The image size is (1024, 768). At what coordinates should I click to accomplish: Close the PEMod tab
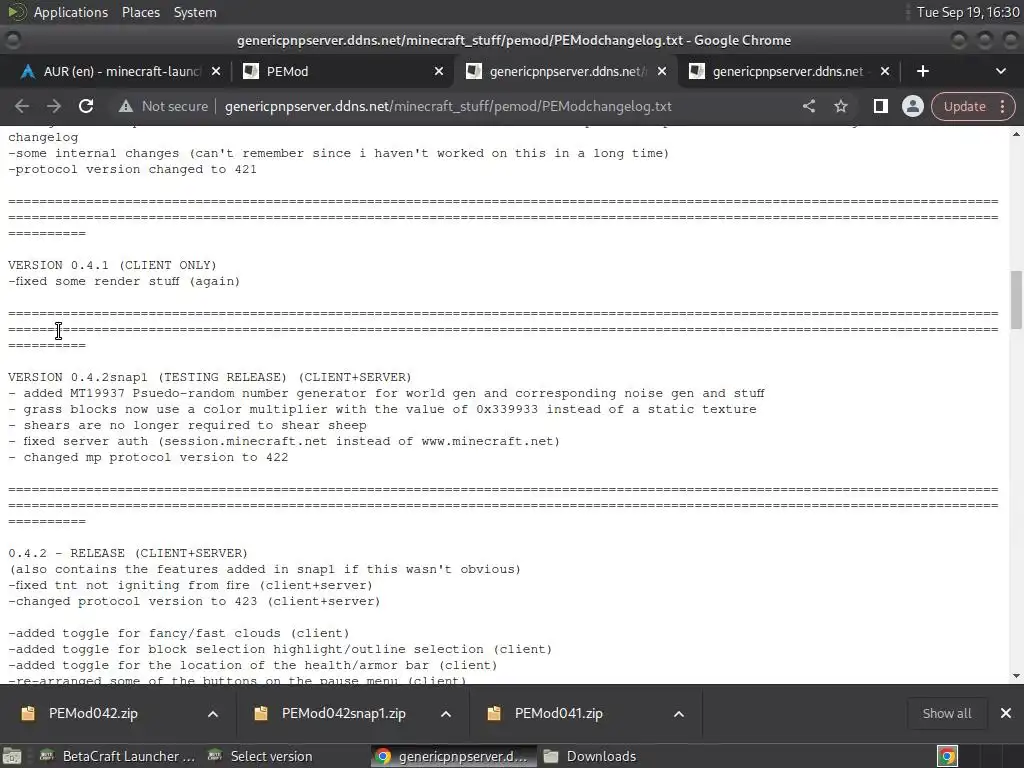[439, 71]
